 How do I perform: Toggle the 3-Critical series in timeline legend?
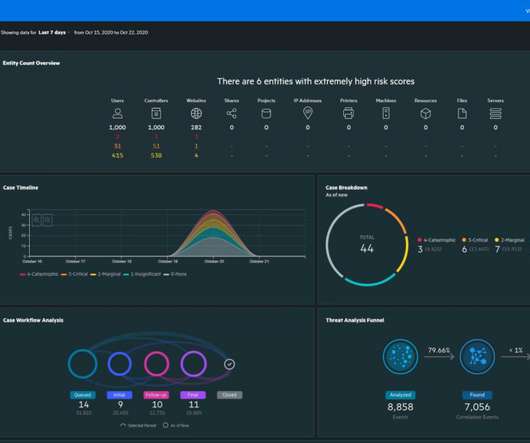[74, 274]
